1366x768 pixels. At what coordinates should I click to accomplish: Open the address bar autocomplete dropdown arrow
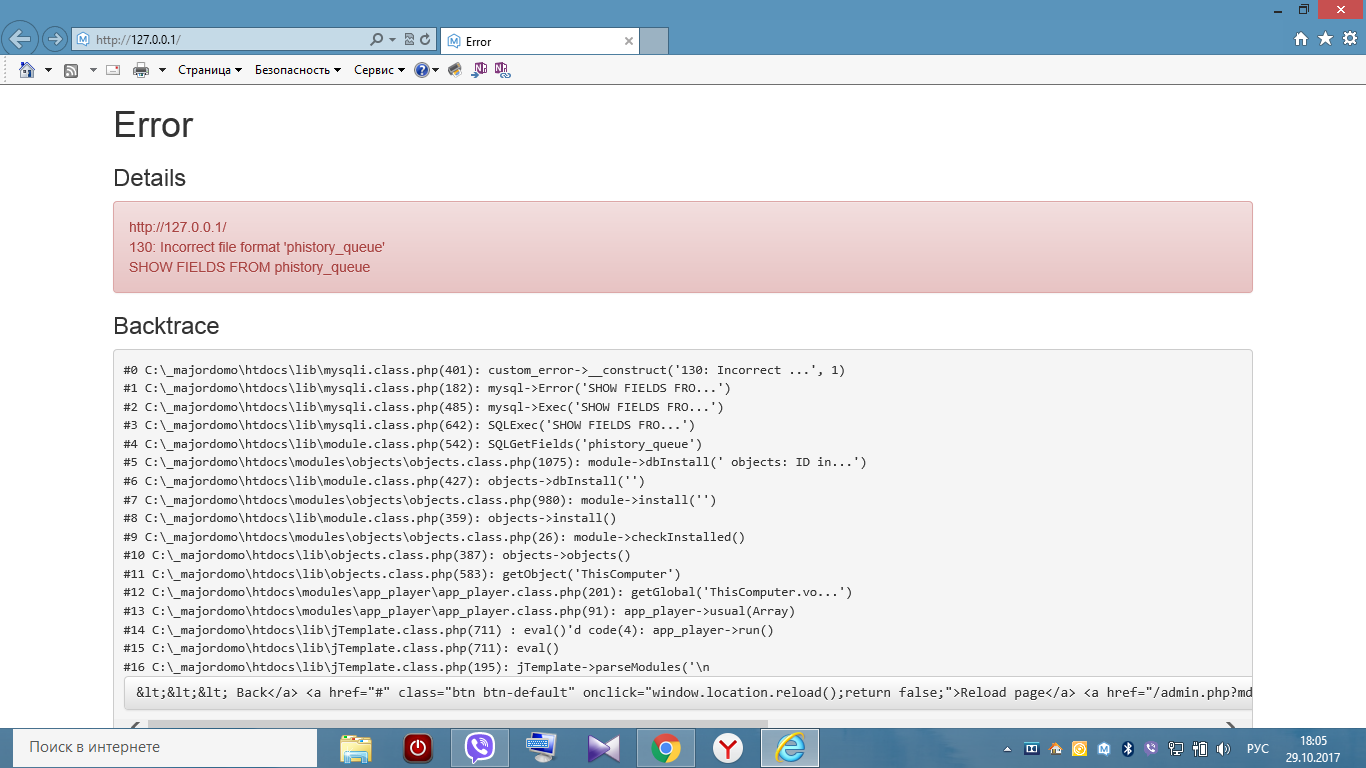pos(392,40)
